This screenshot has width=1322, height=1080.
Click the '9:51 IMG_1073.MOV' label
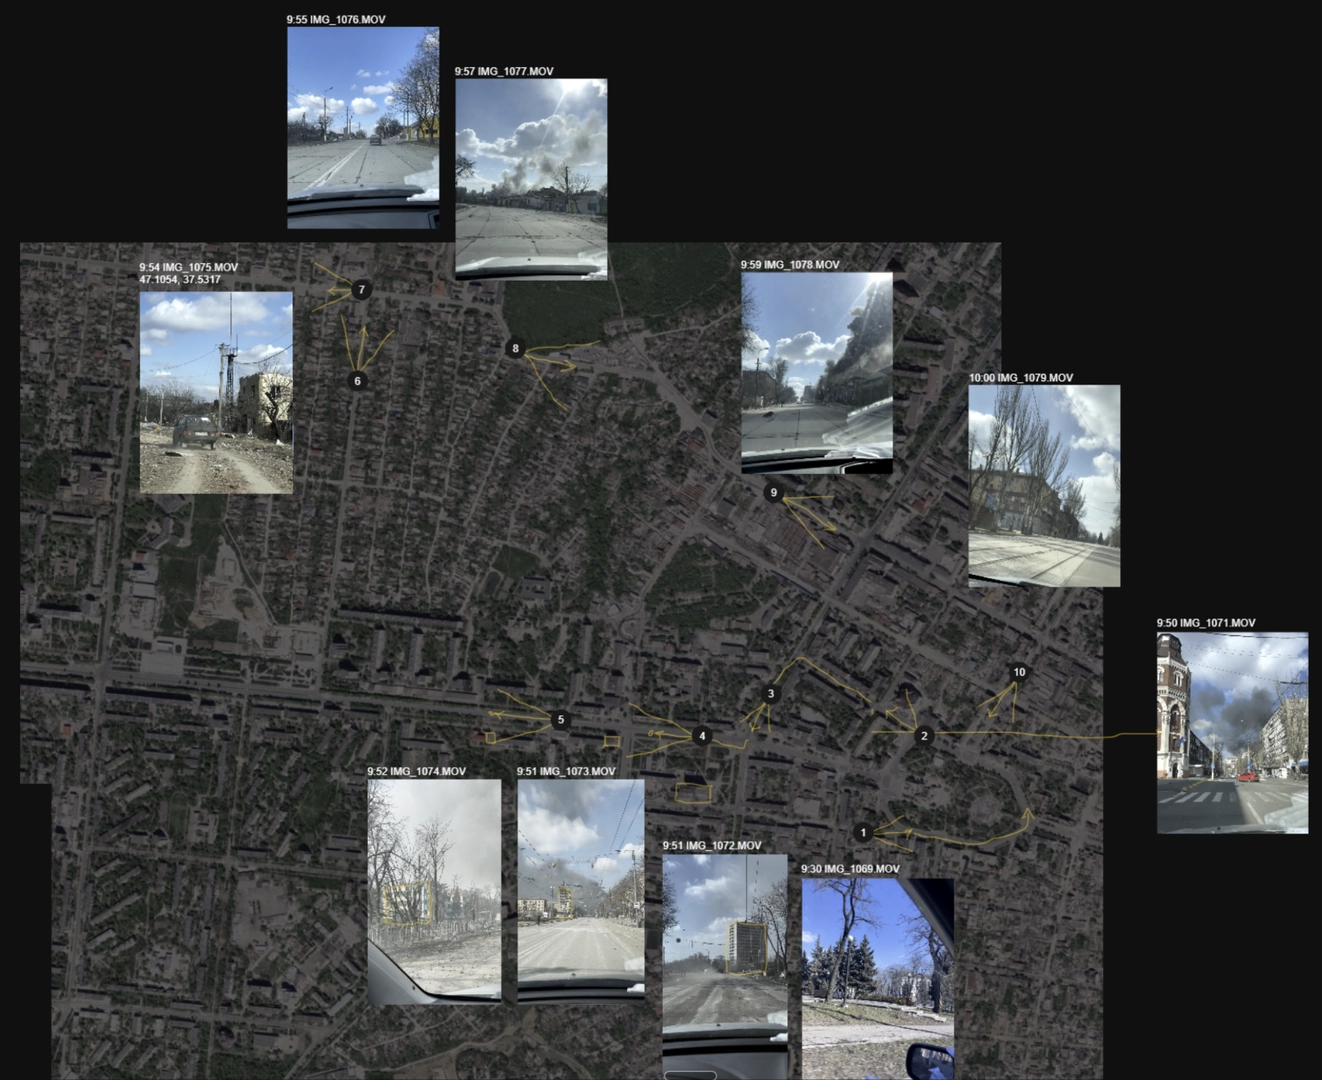pos(566,772)
